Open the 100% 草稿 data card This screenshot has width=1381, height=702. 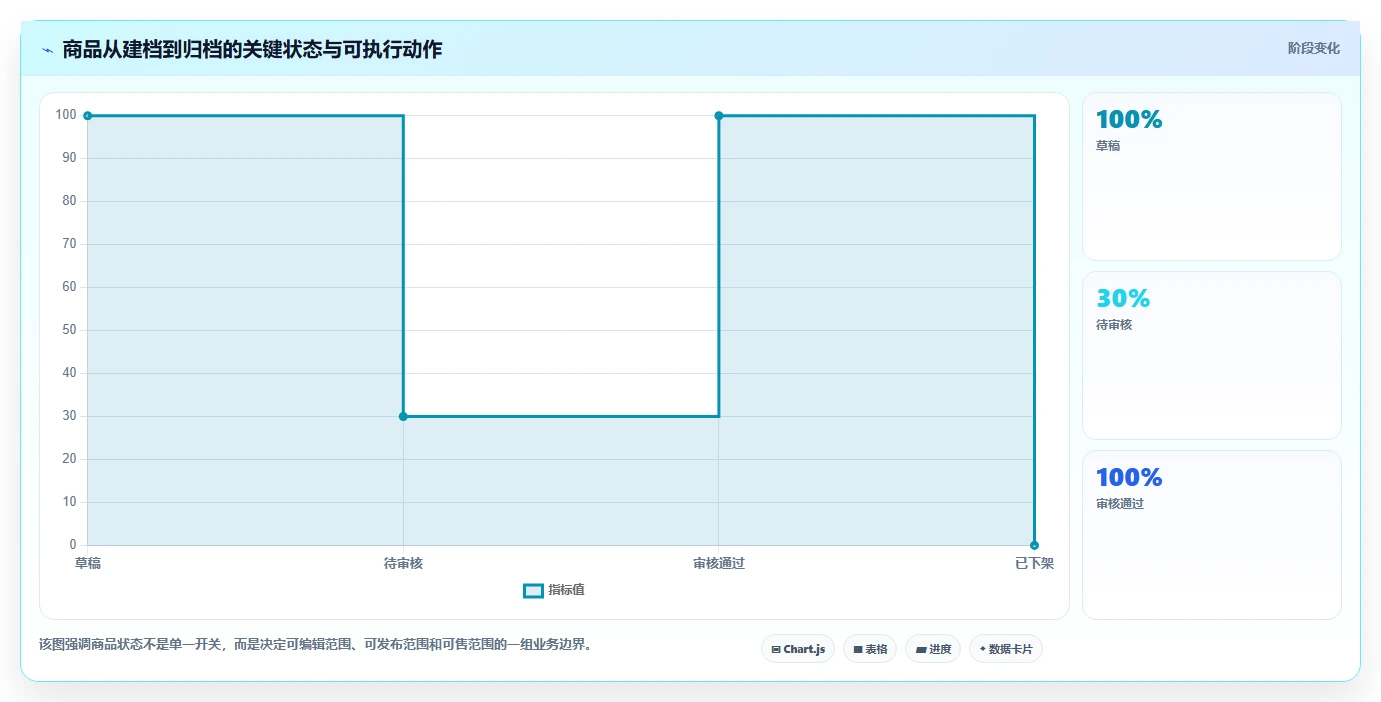pyautogui.click(x=1212, y=177)
